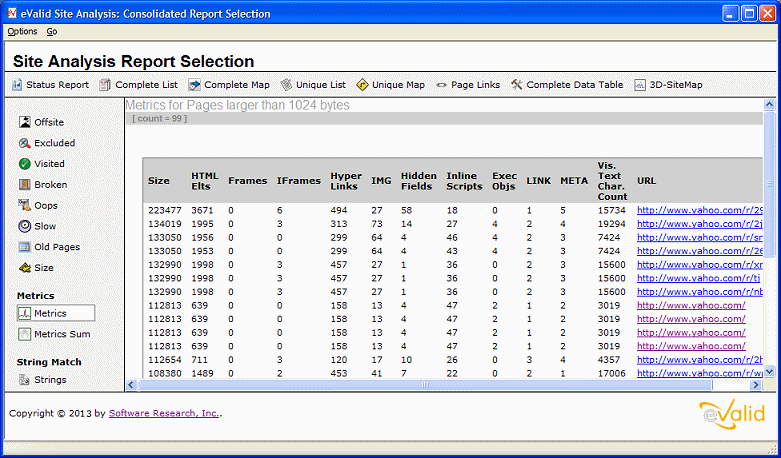Click the Exec Objs column header
This screenshot has width=781, height=458.
[504, 181]
